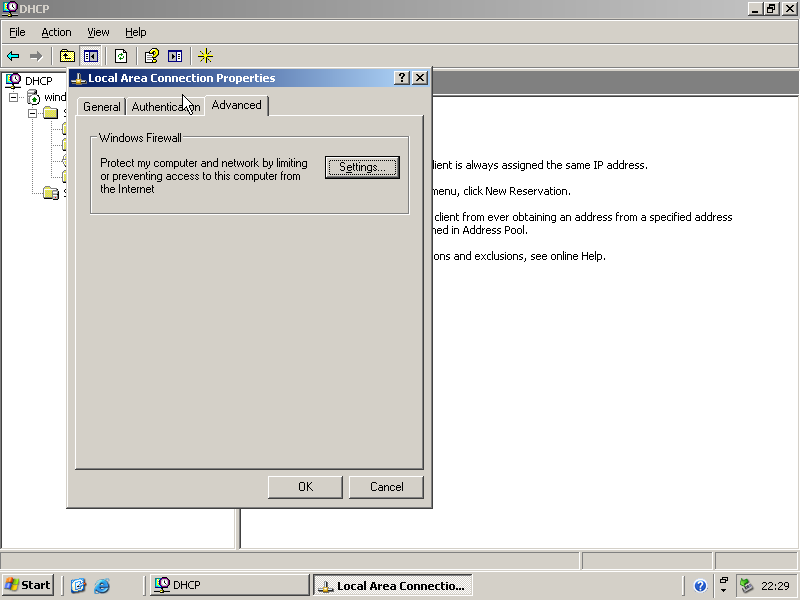The image size is (800, 600).
Task: Click the Up One Level folder icon
Action: [x=67, y=56]
